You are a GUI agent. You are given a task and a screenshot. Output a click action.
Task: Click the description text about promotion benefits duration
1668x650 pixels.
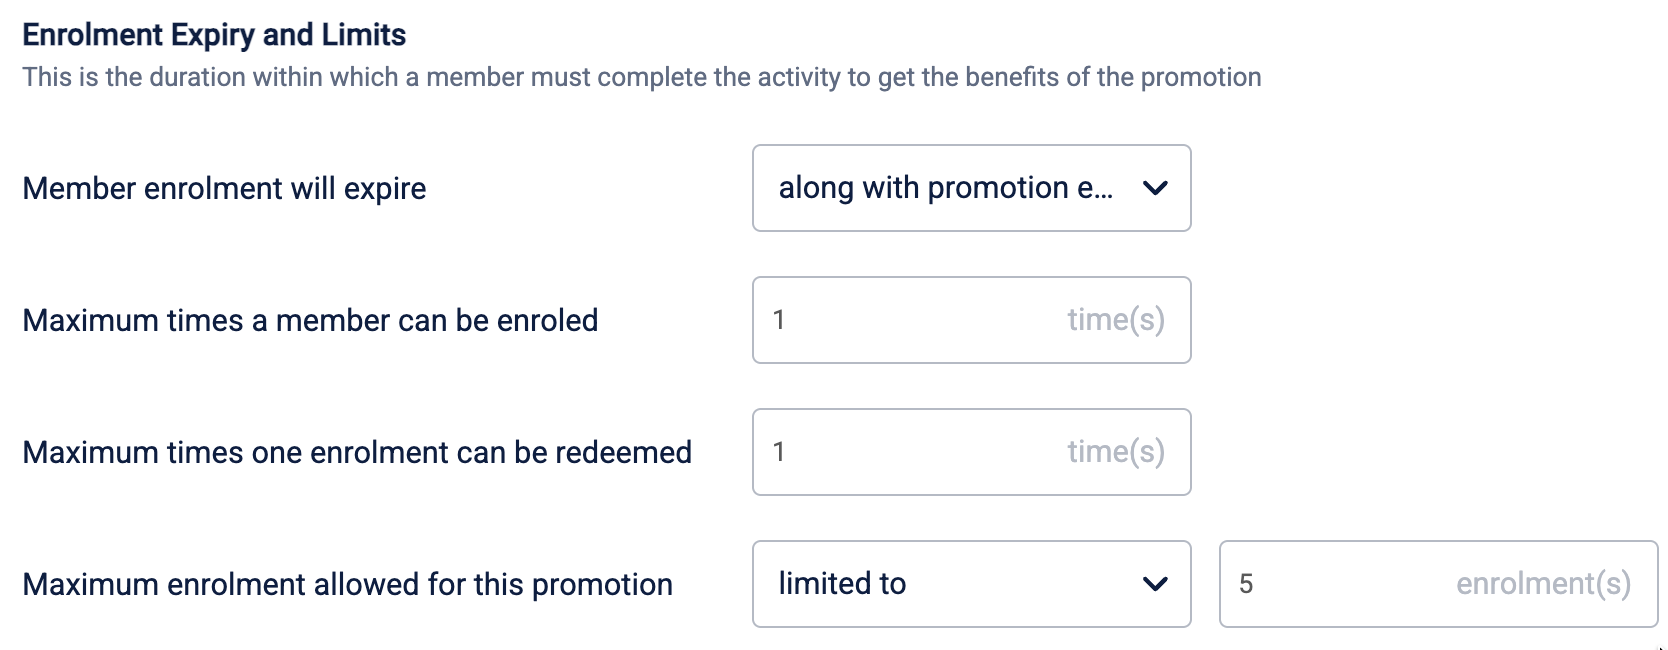(641, 77)
